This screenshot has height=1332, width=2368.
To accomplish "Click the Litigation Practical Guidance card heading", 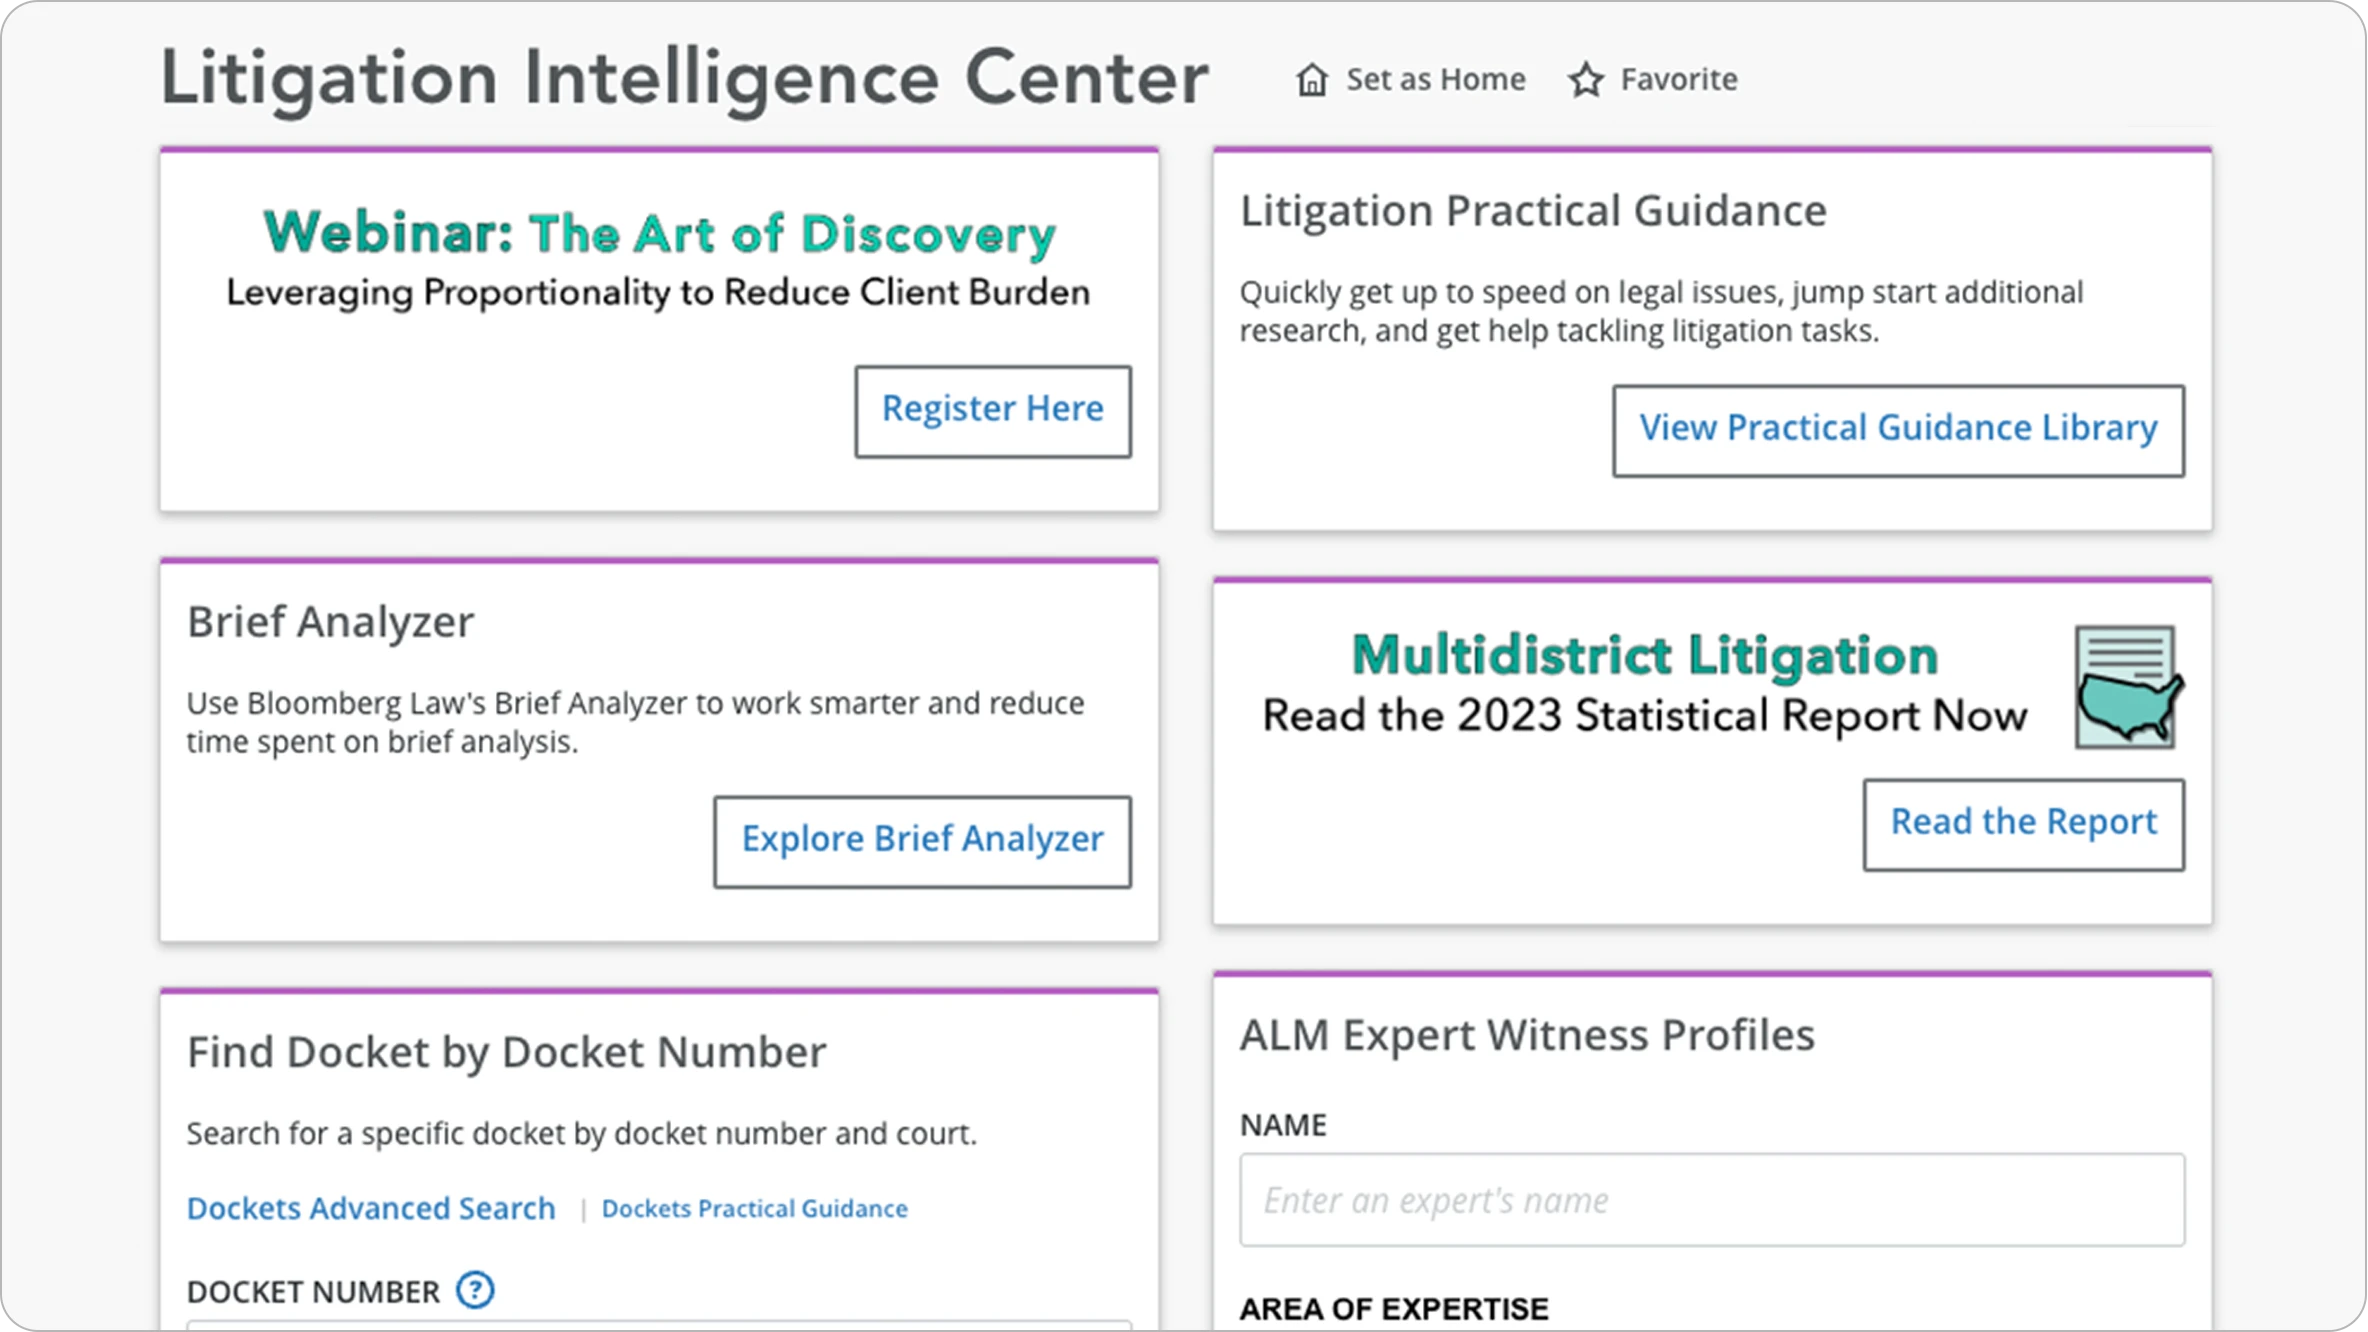I will click(1533, 211).
